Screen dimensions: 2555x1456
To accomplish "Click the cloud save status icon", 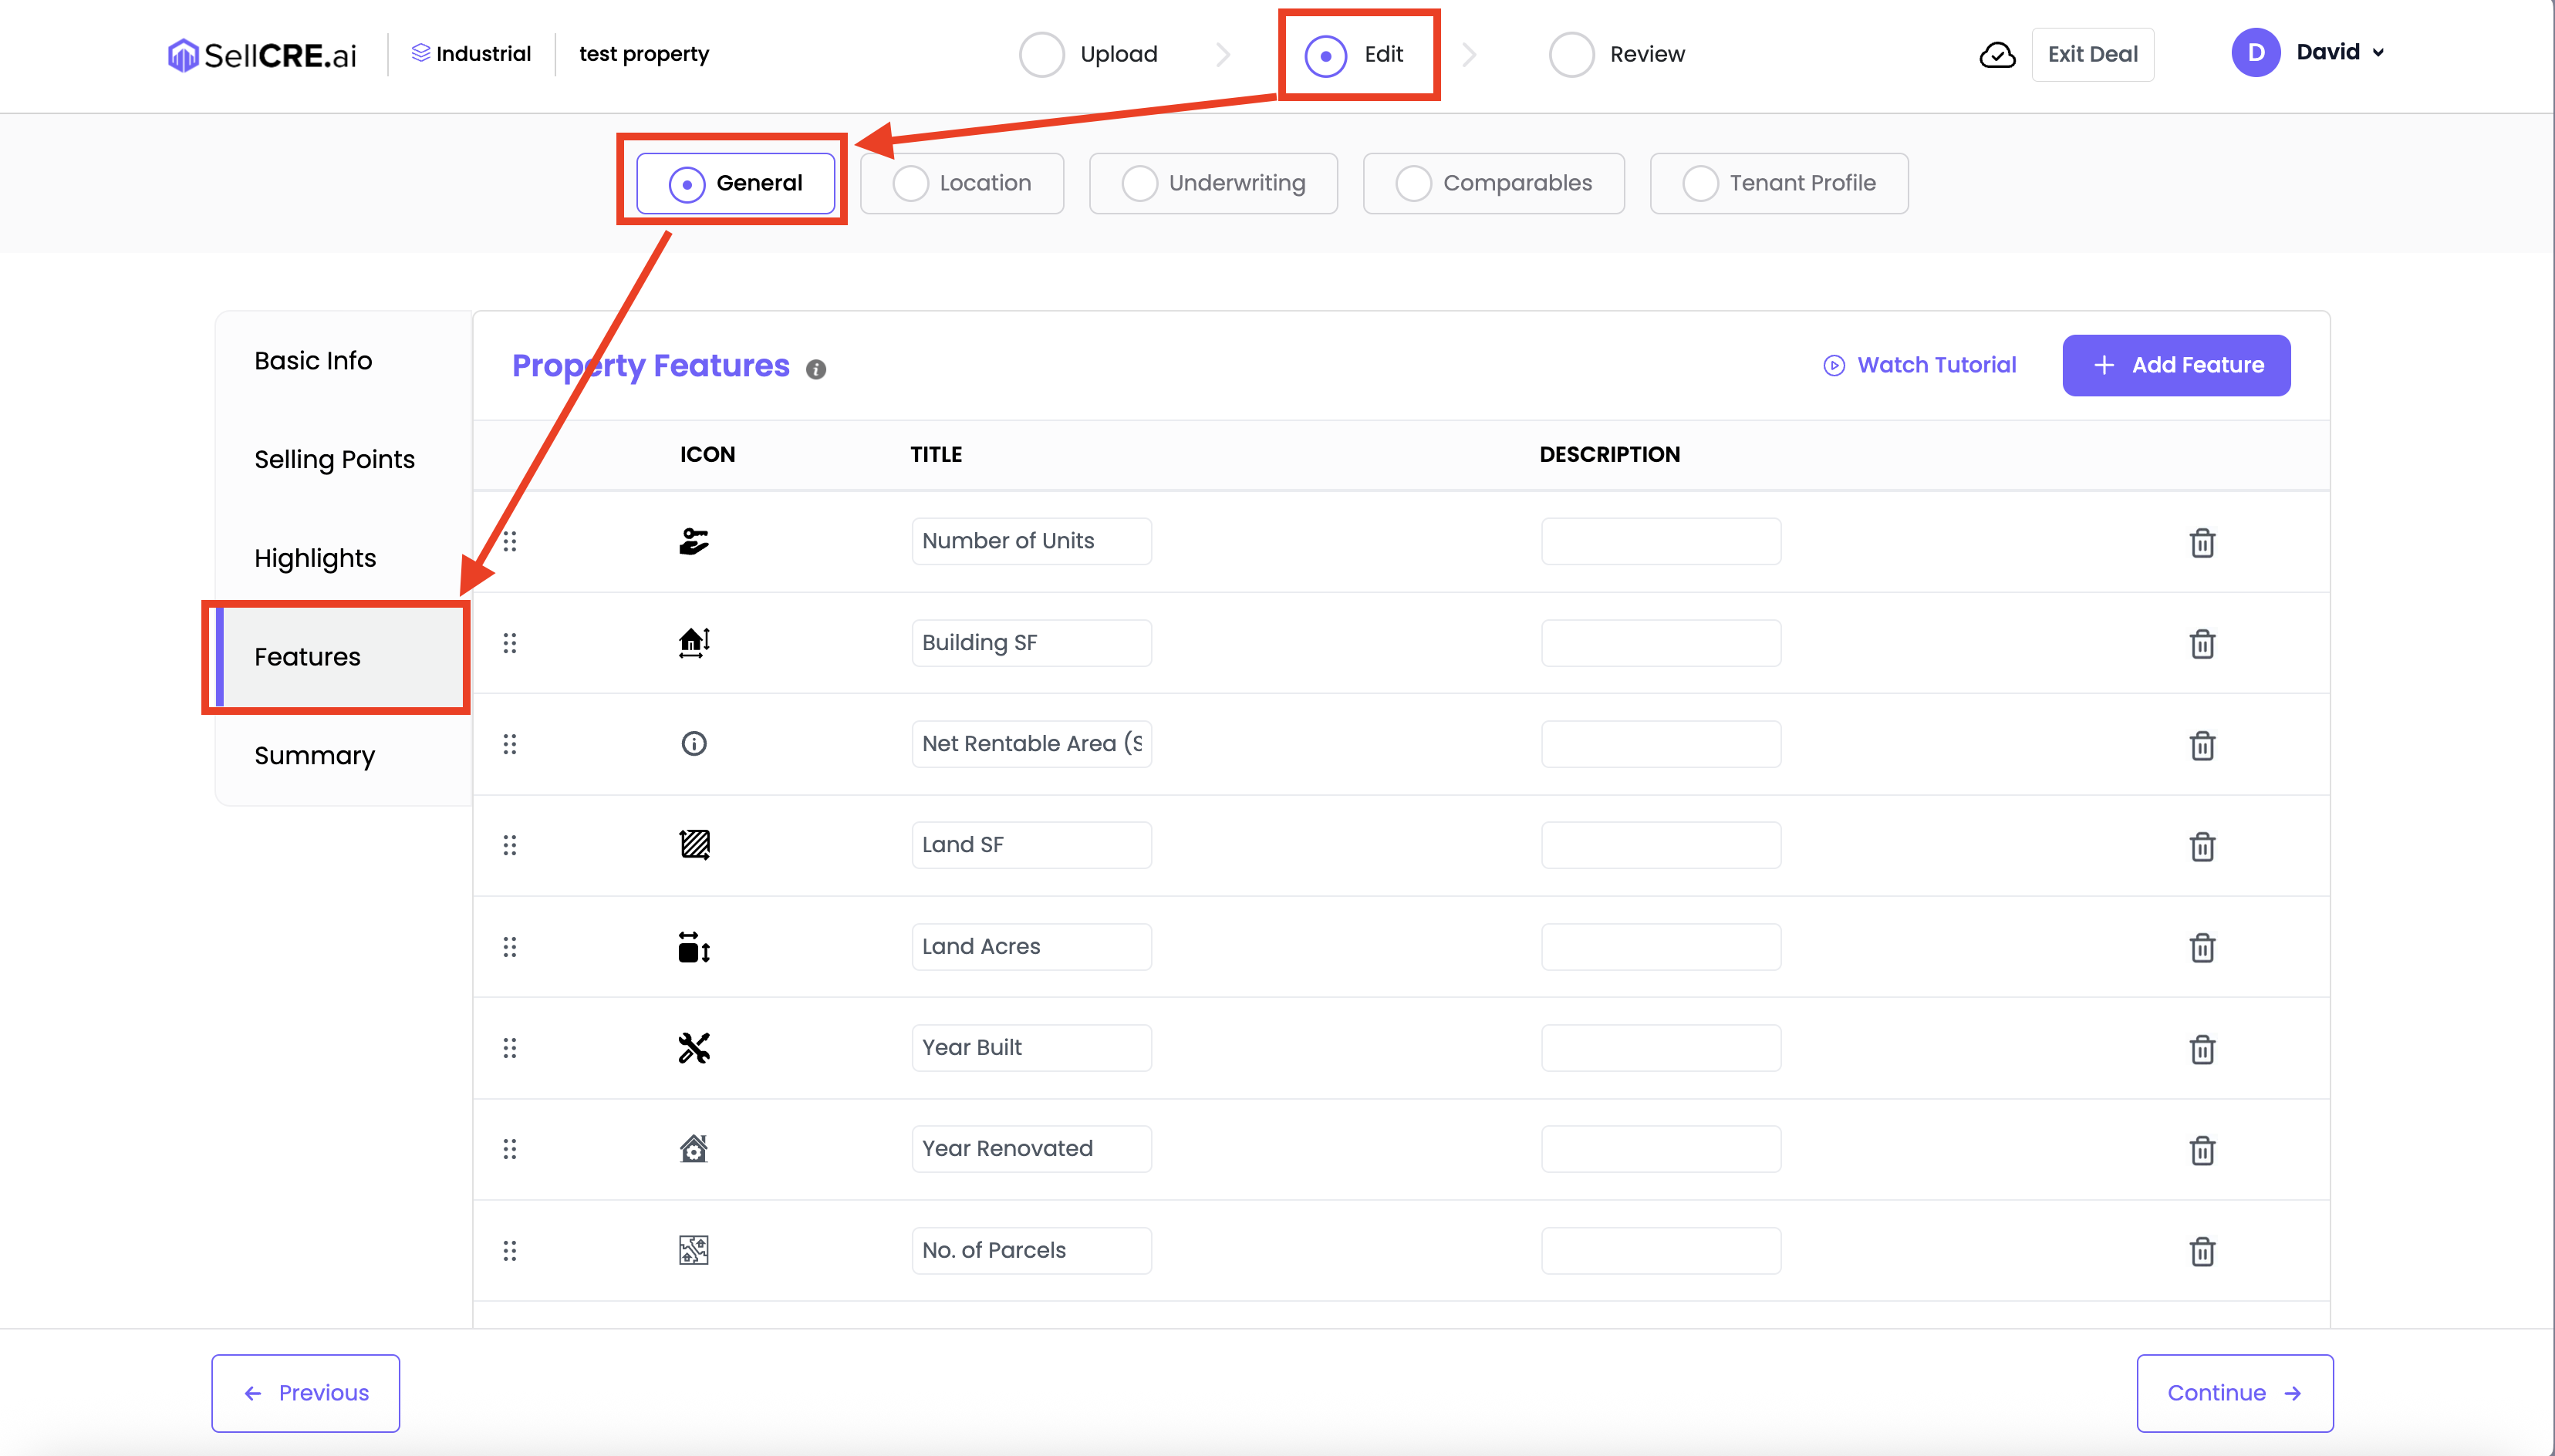I will click(1996, 55).
